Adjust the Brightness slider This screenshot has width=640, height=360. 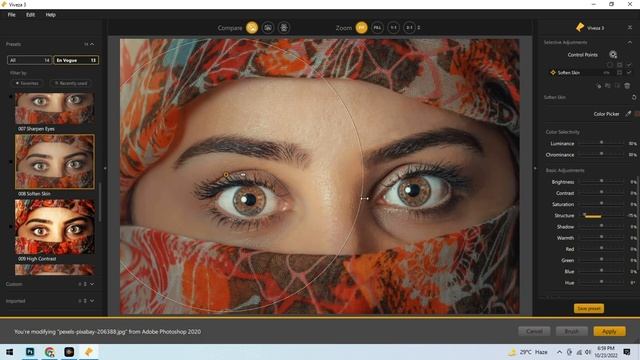point(601,182)
